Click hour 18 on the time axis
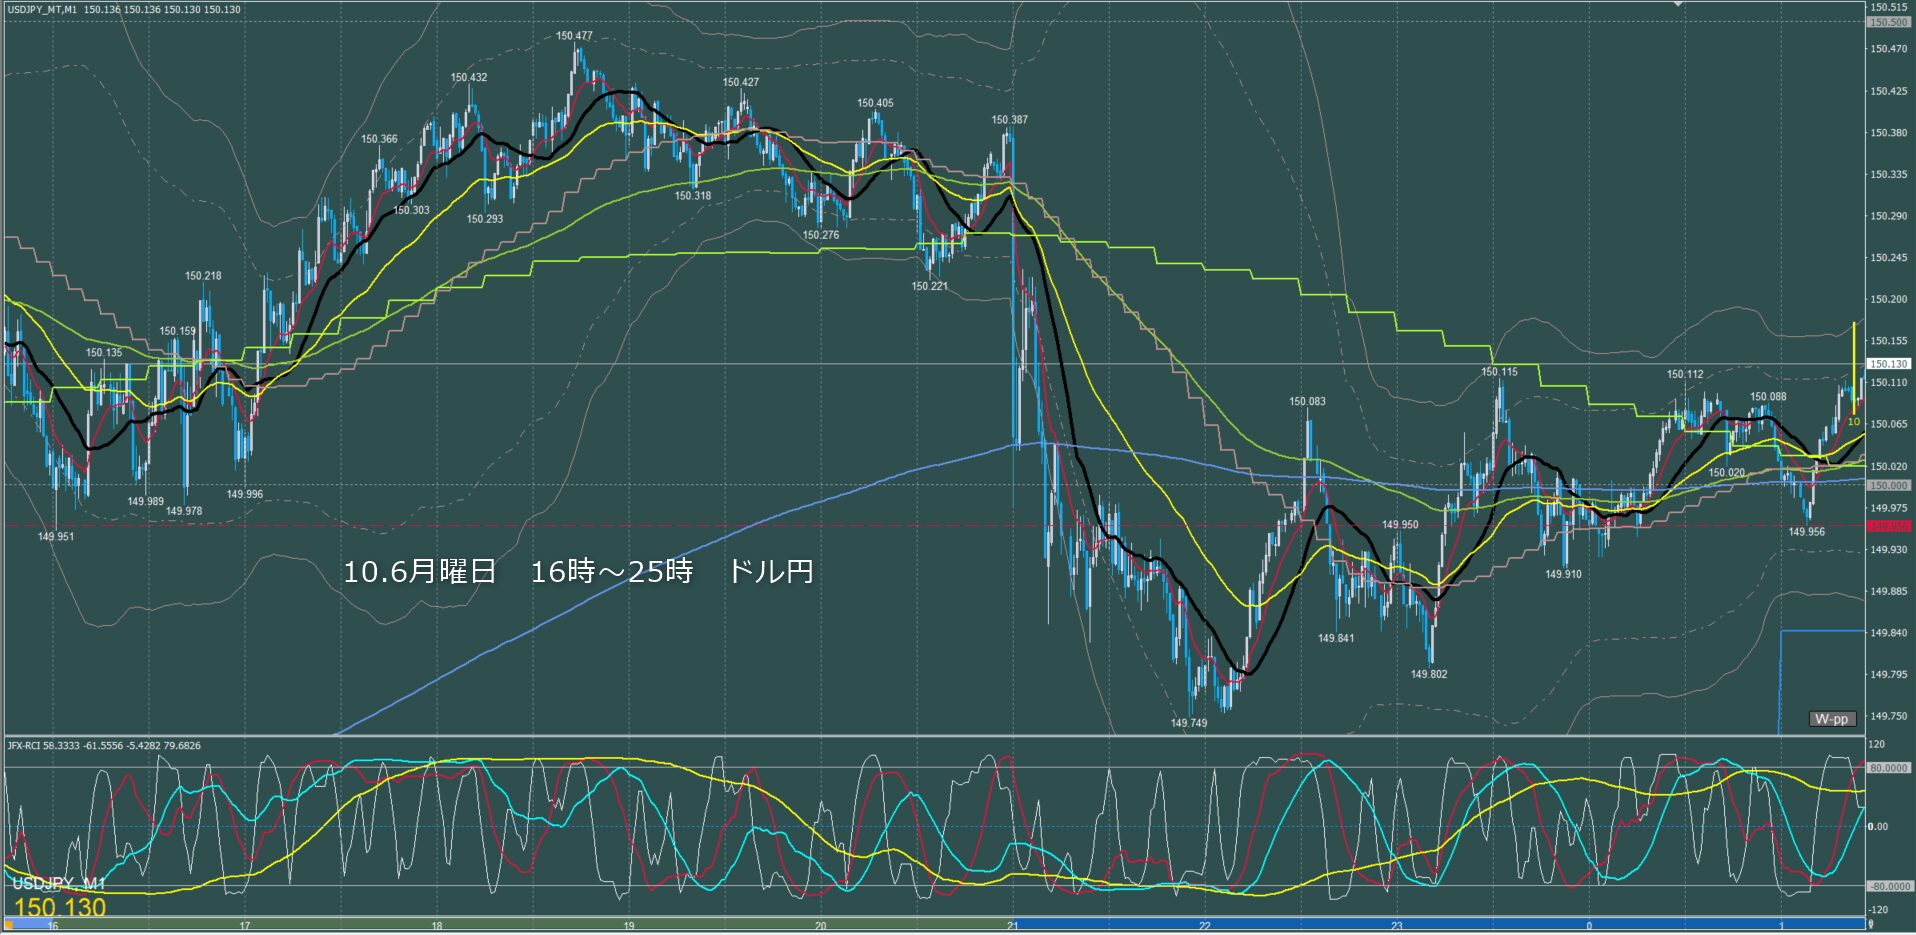Image resolution: width=1916 pixels, height=935 pixels. click(x=437, y=926)
